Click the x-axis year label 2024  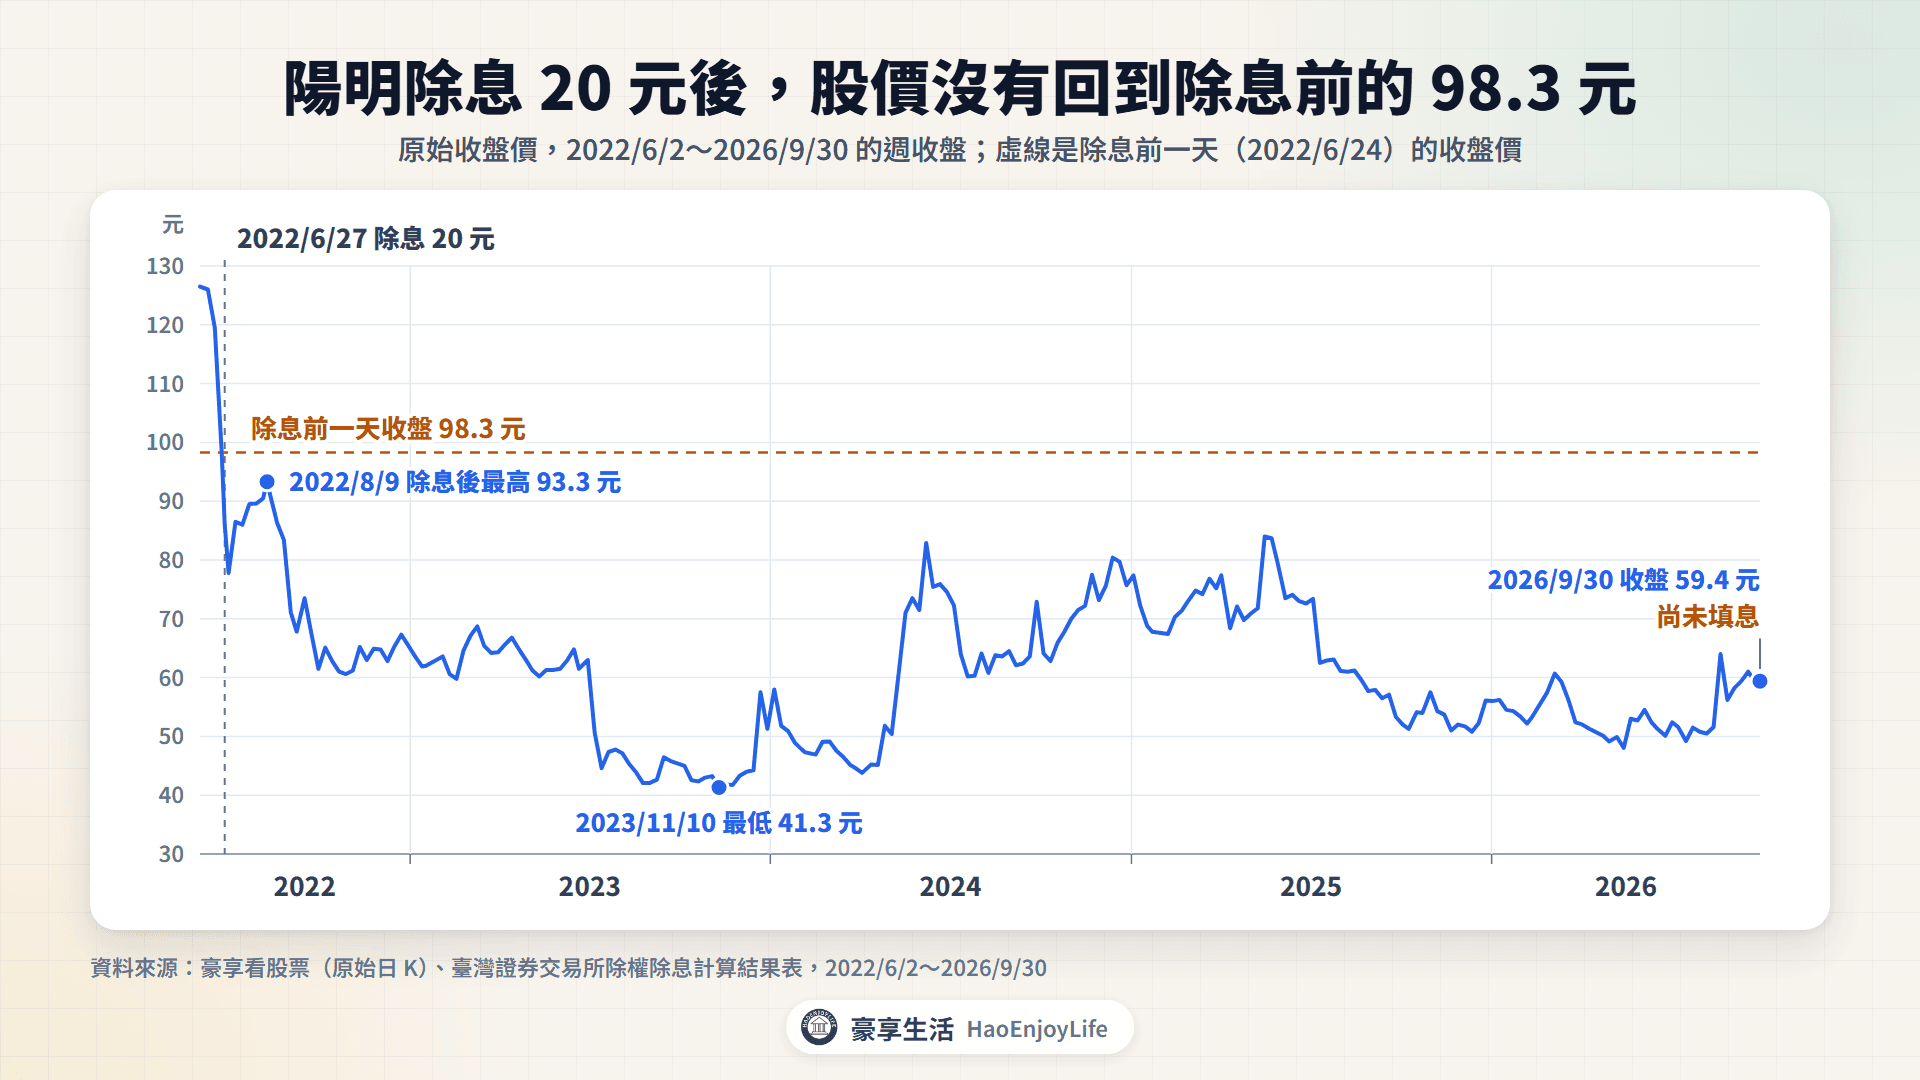pos(950,887)
